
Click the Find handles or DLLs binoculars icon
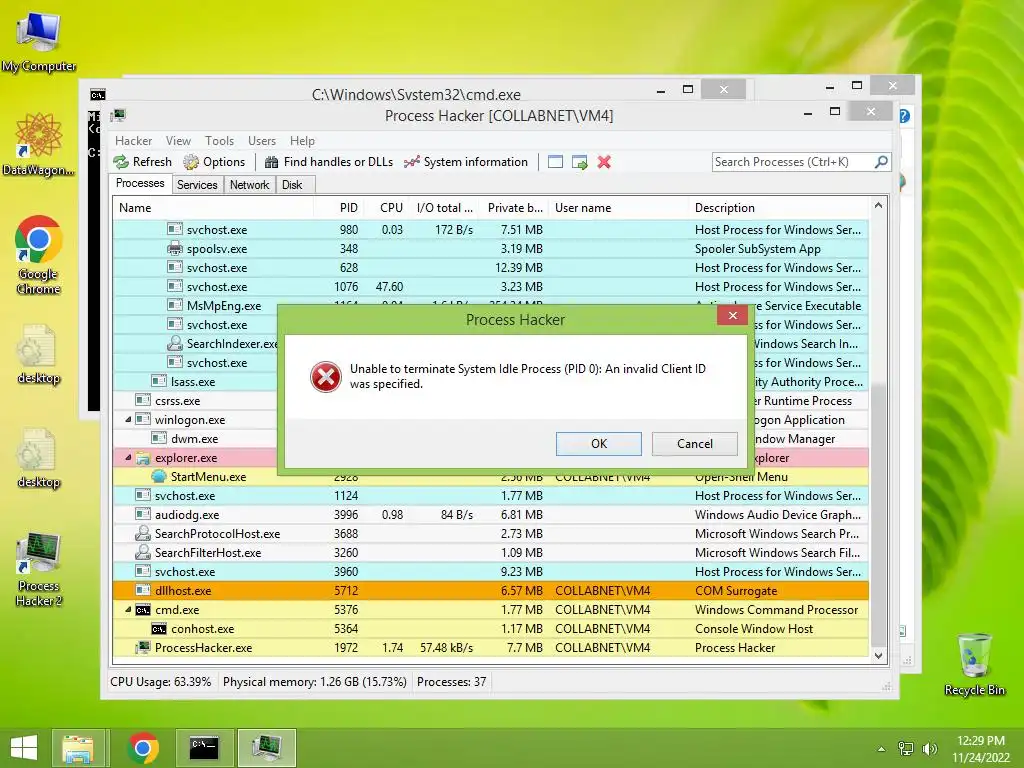tap(272, 162)
